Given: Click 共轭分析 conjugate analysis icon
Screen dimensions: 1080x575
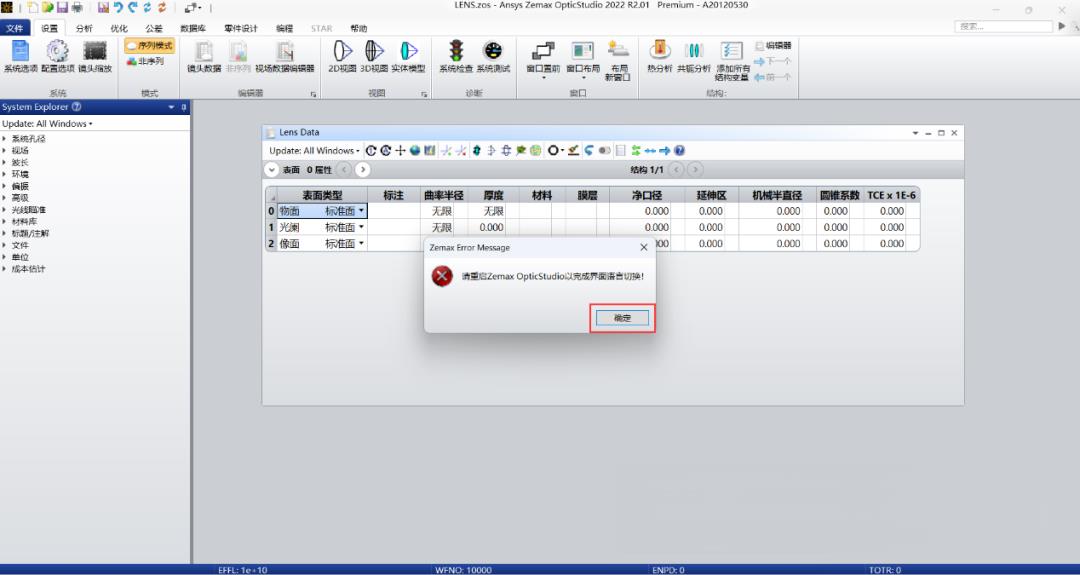Looking at the screenshot, I should click(694, 56).
